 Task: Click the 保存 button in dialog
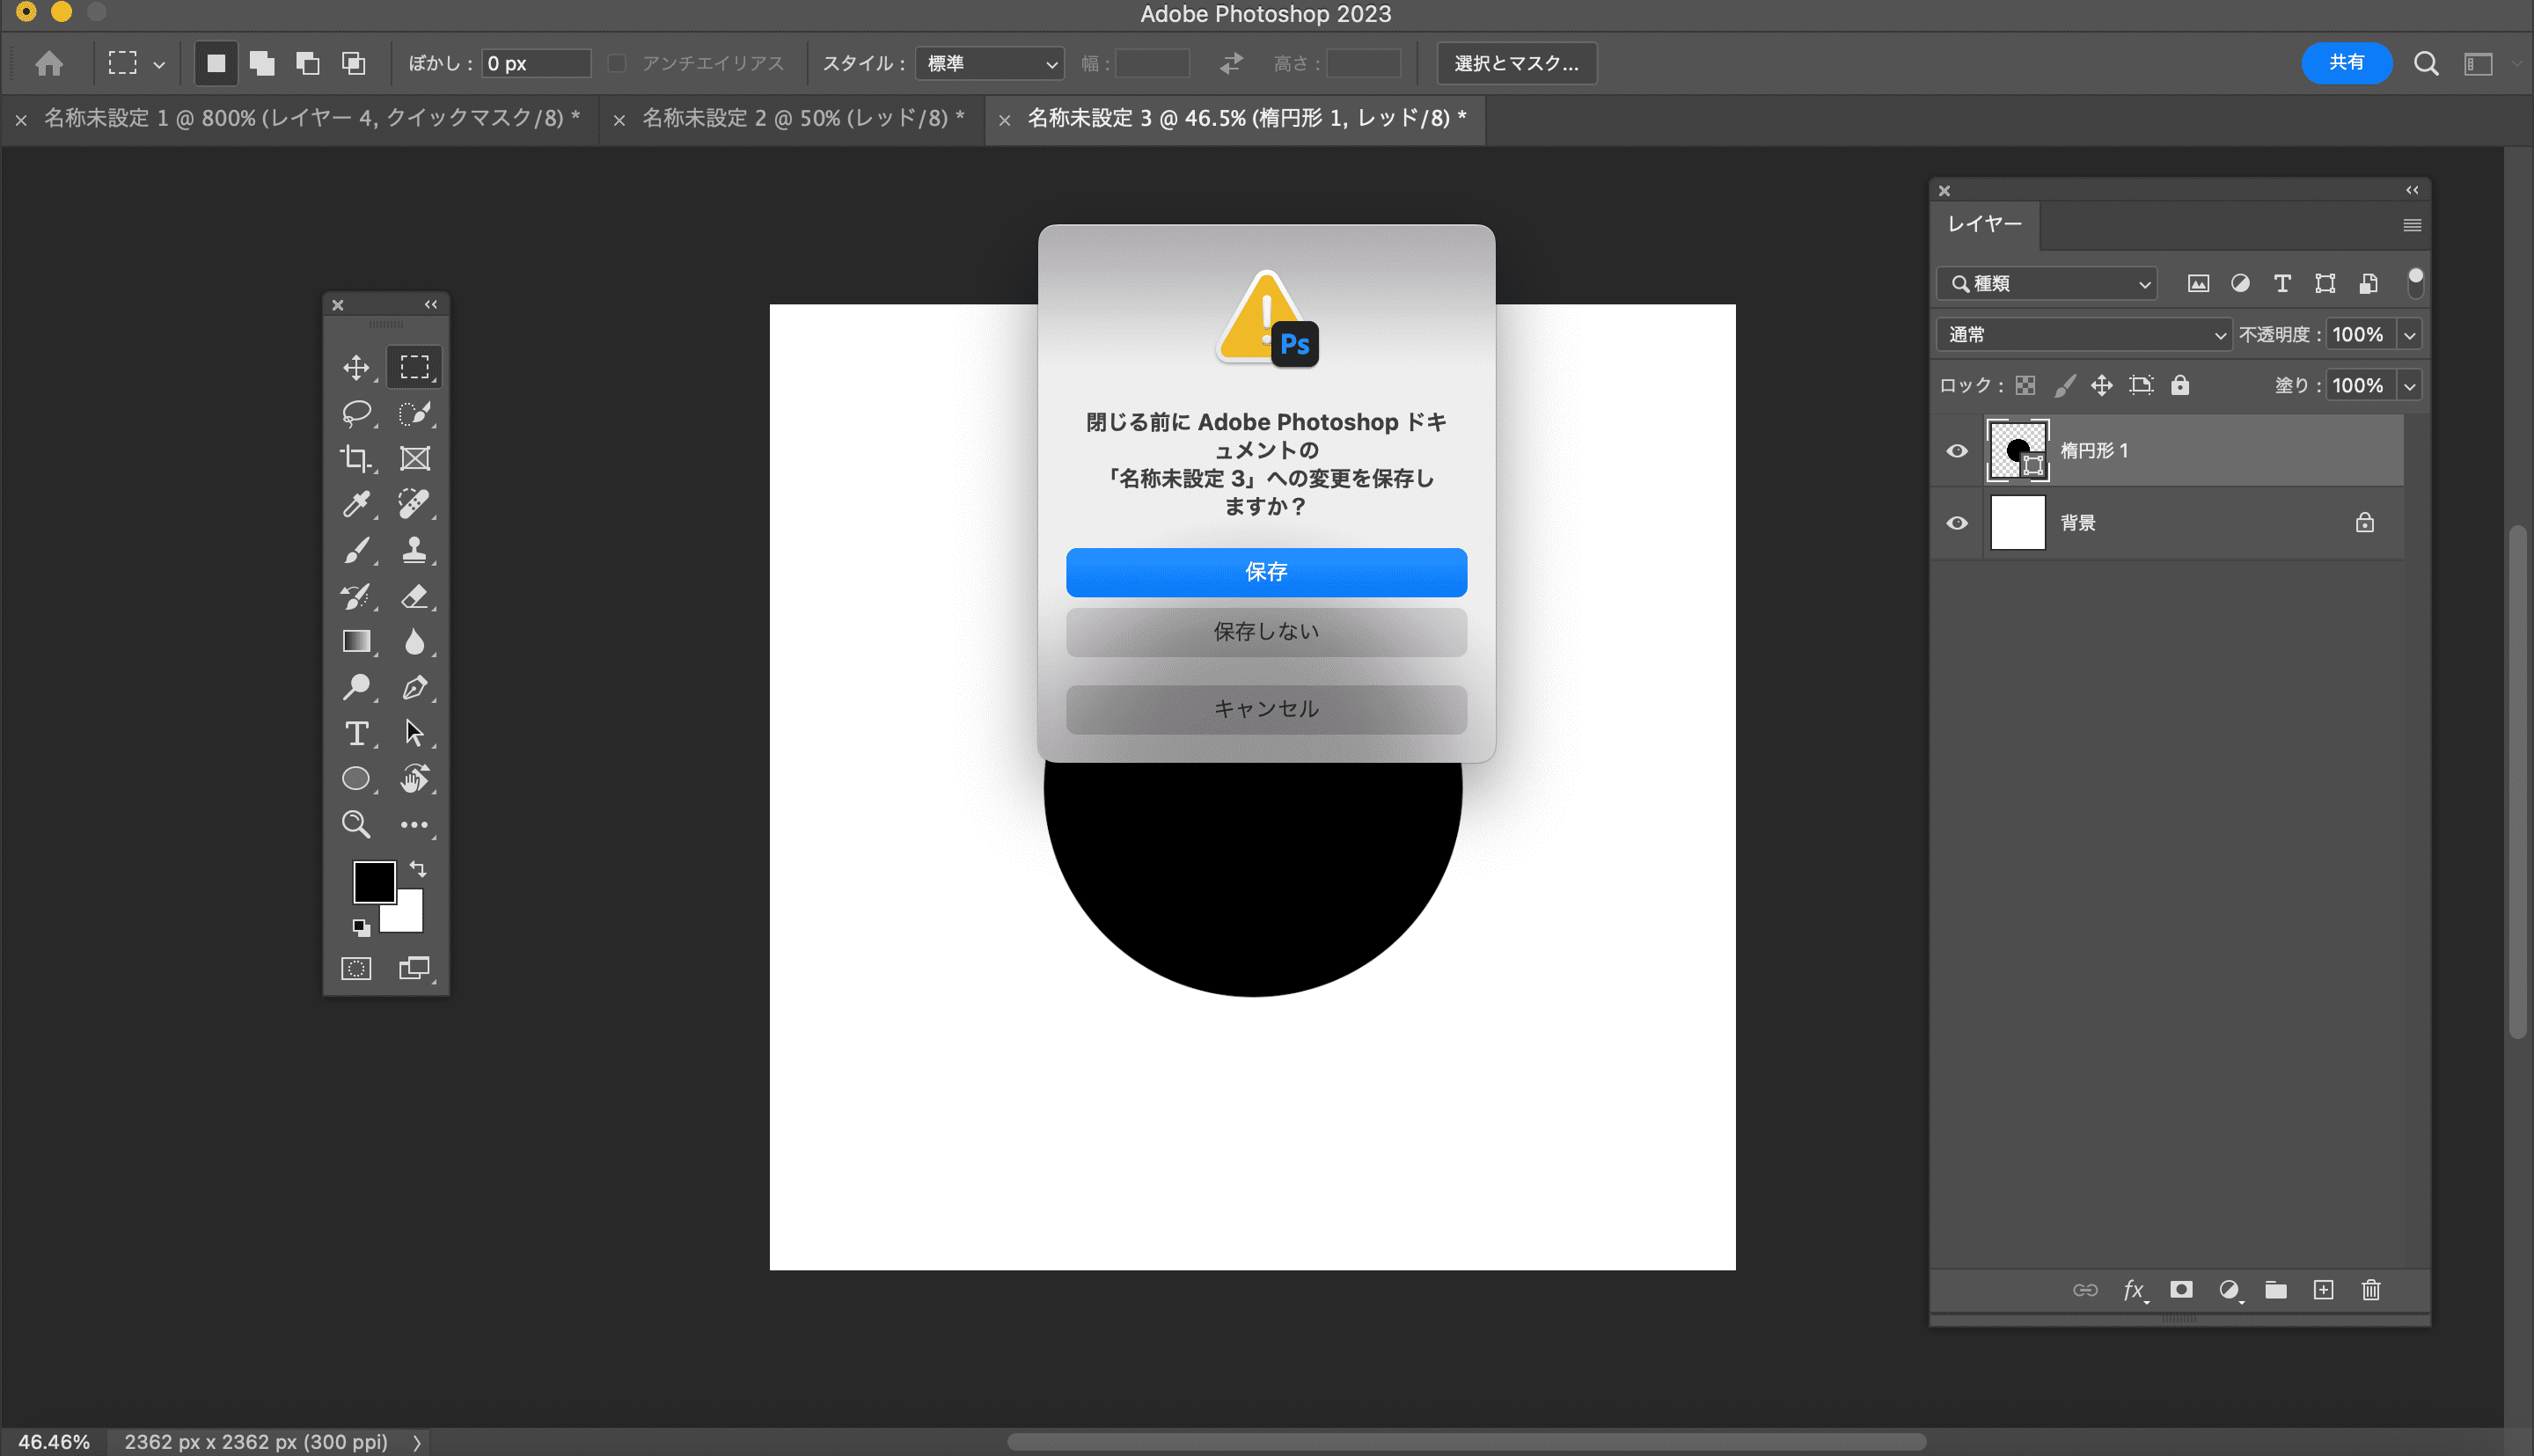pyautogui.click(x=1266, y=572)
